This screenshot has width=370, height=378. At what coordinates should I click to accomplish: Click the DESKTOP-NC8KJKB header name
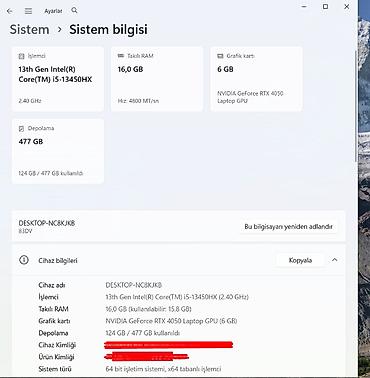tap(47, 223)
